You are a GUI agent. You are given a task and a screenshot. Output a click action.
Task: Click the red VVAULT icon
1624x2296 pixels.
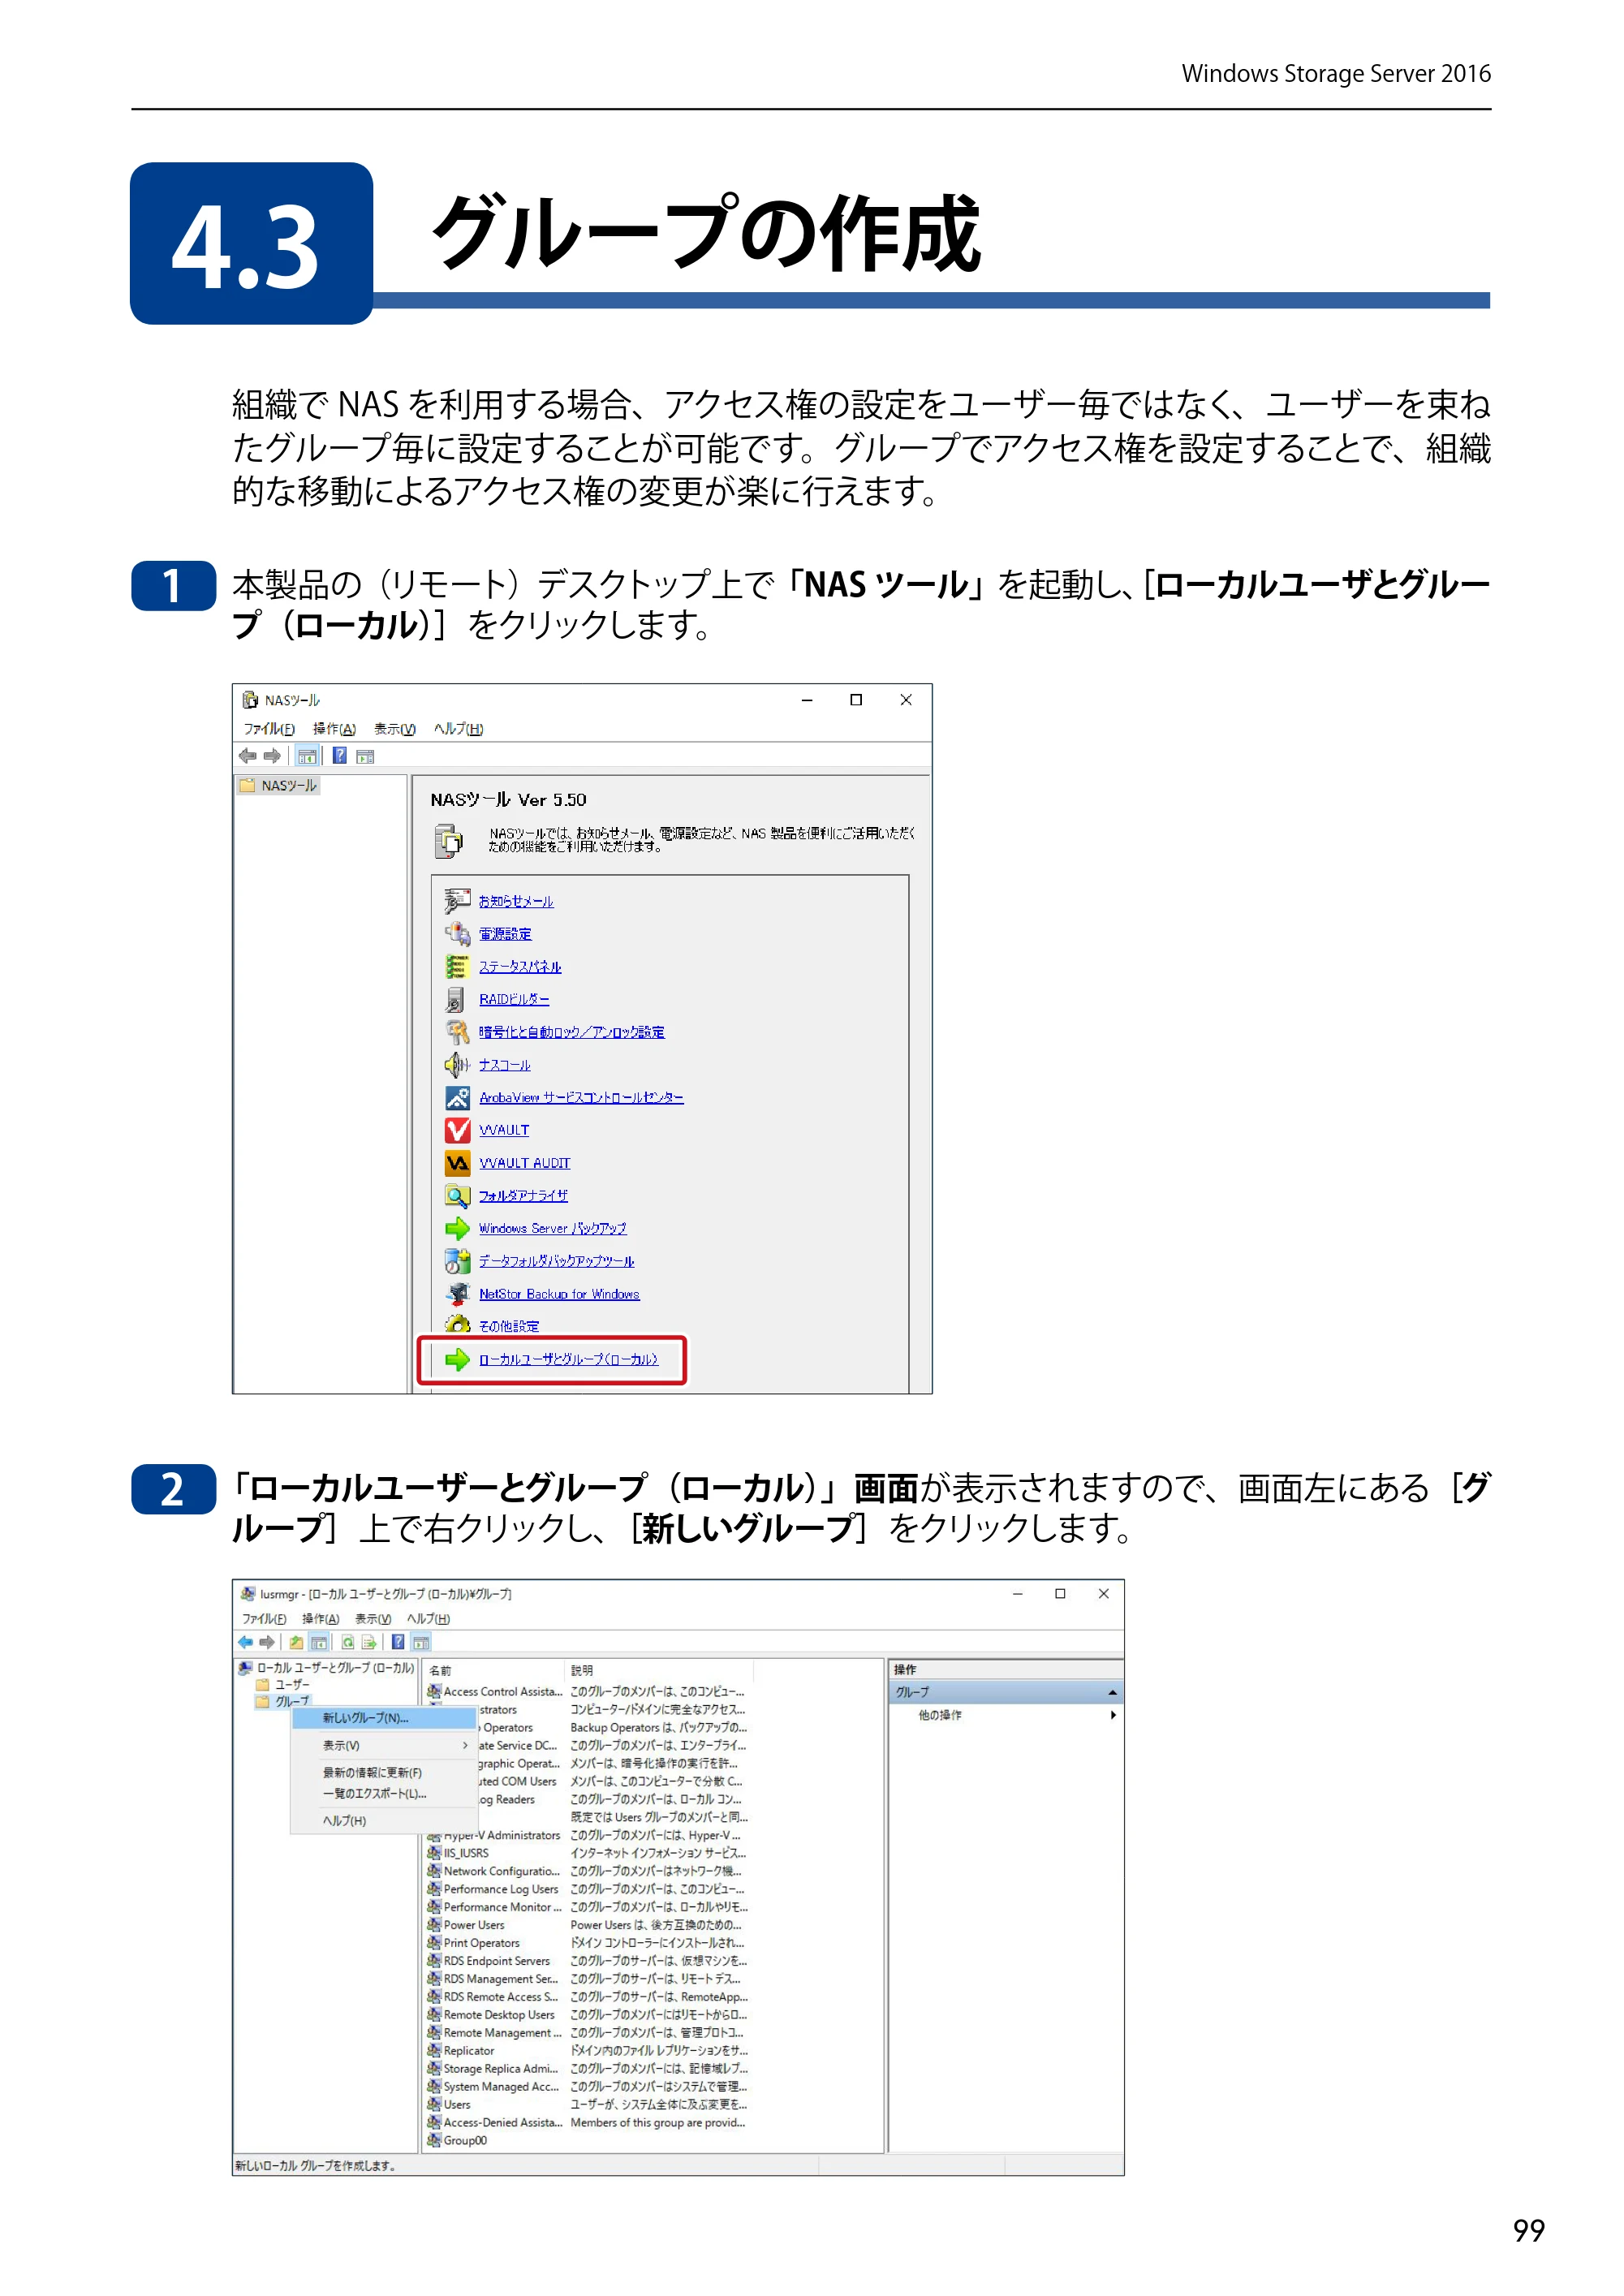pyautogui.click(x=457, y=1130)
